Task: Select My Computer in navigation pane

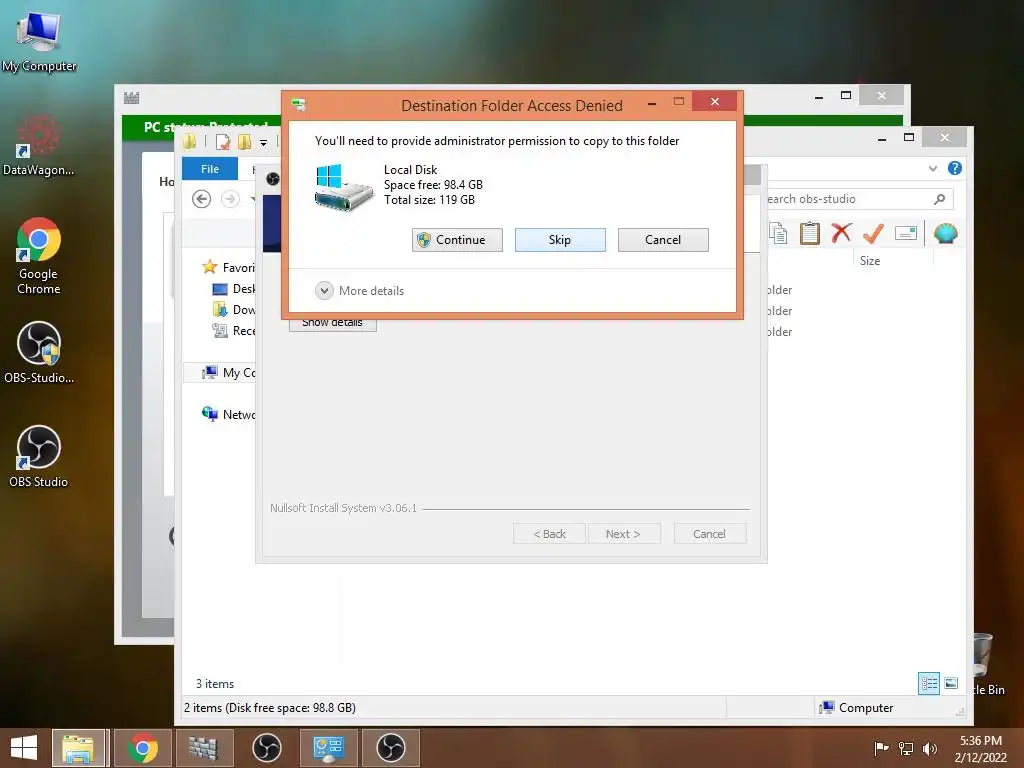Action: coord(229,372)
